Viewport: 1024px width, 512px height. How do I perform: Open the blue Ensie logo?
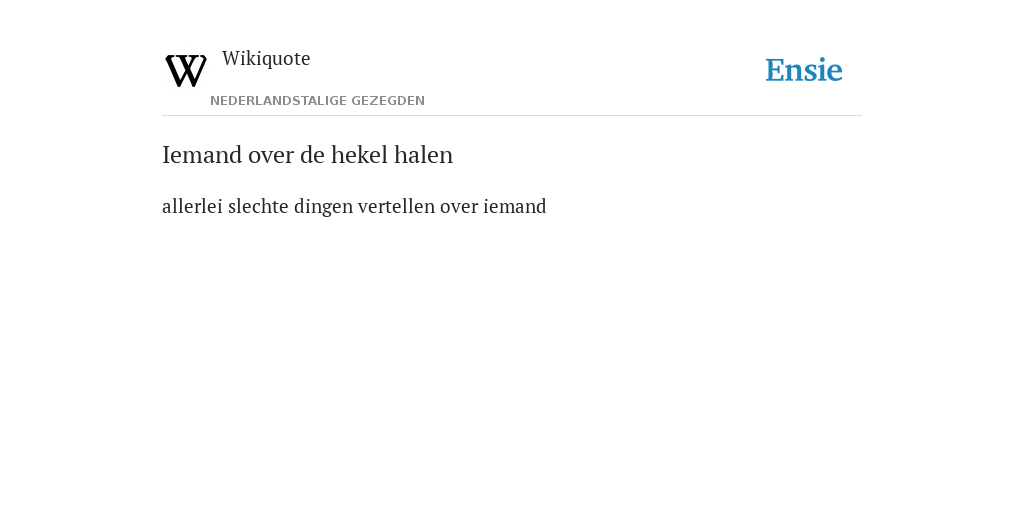pyautogui.click(x=804, y=70)
